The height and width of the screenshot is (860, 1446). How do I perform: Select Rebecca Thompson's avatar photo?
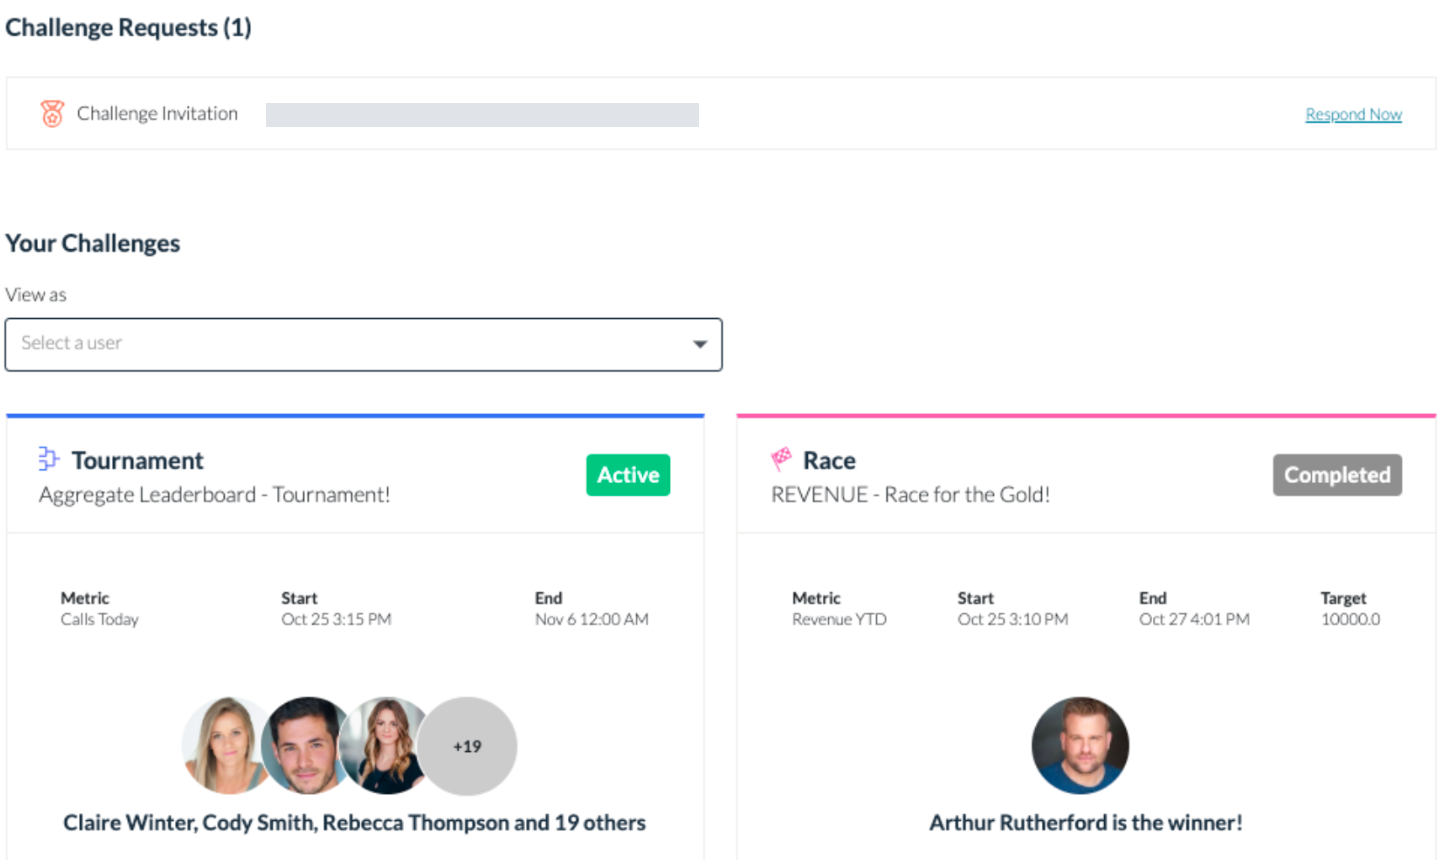pyautogui.click(x=384, y=746)
